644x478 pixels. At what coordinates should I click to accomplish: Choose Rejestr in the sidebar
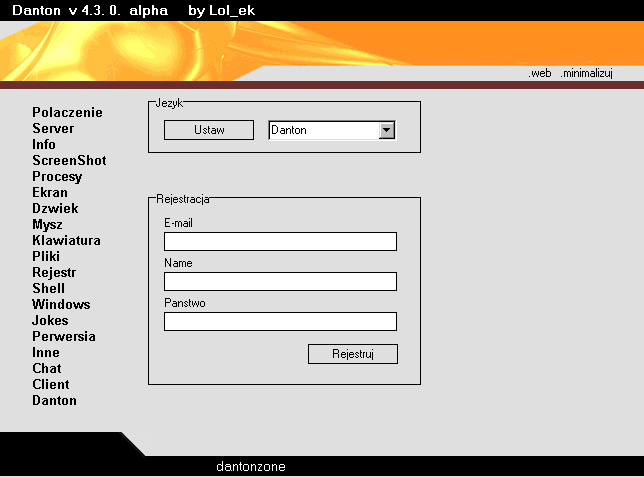[54, 273]
